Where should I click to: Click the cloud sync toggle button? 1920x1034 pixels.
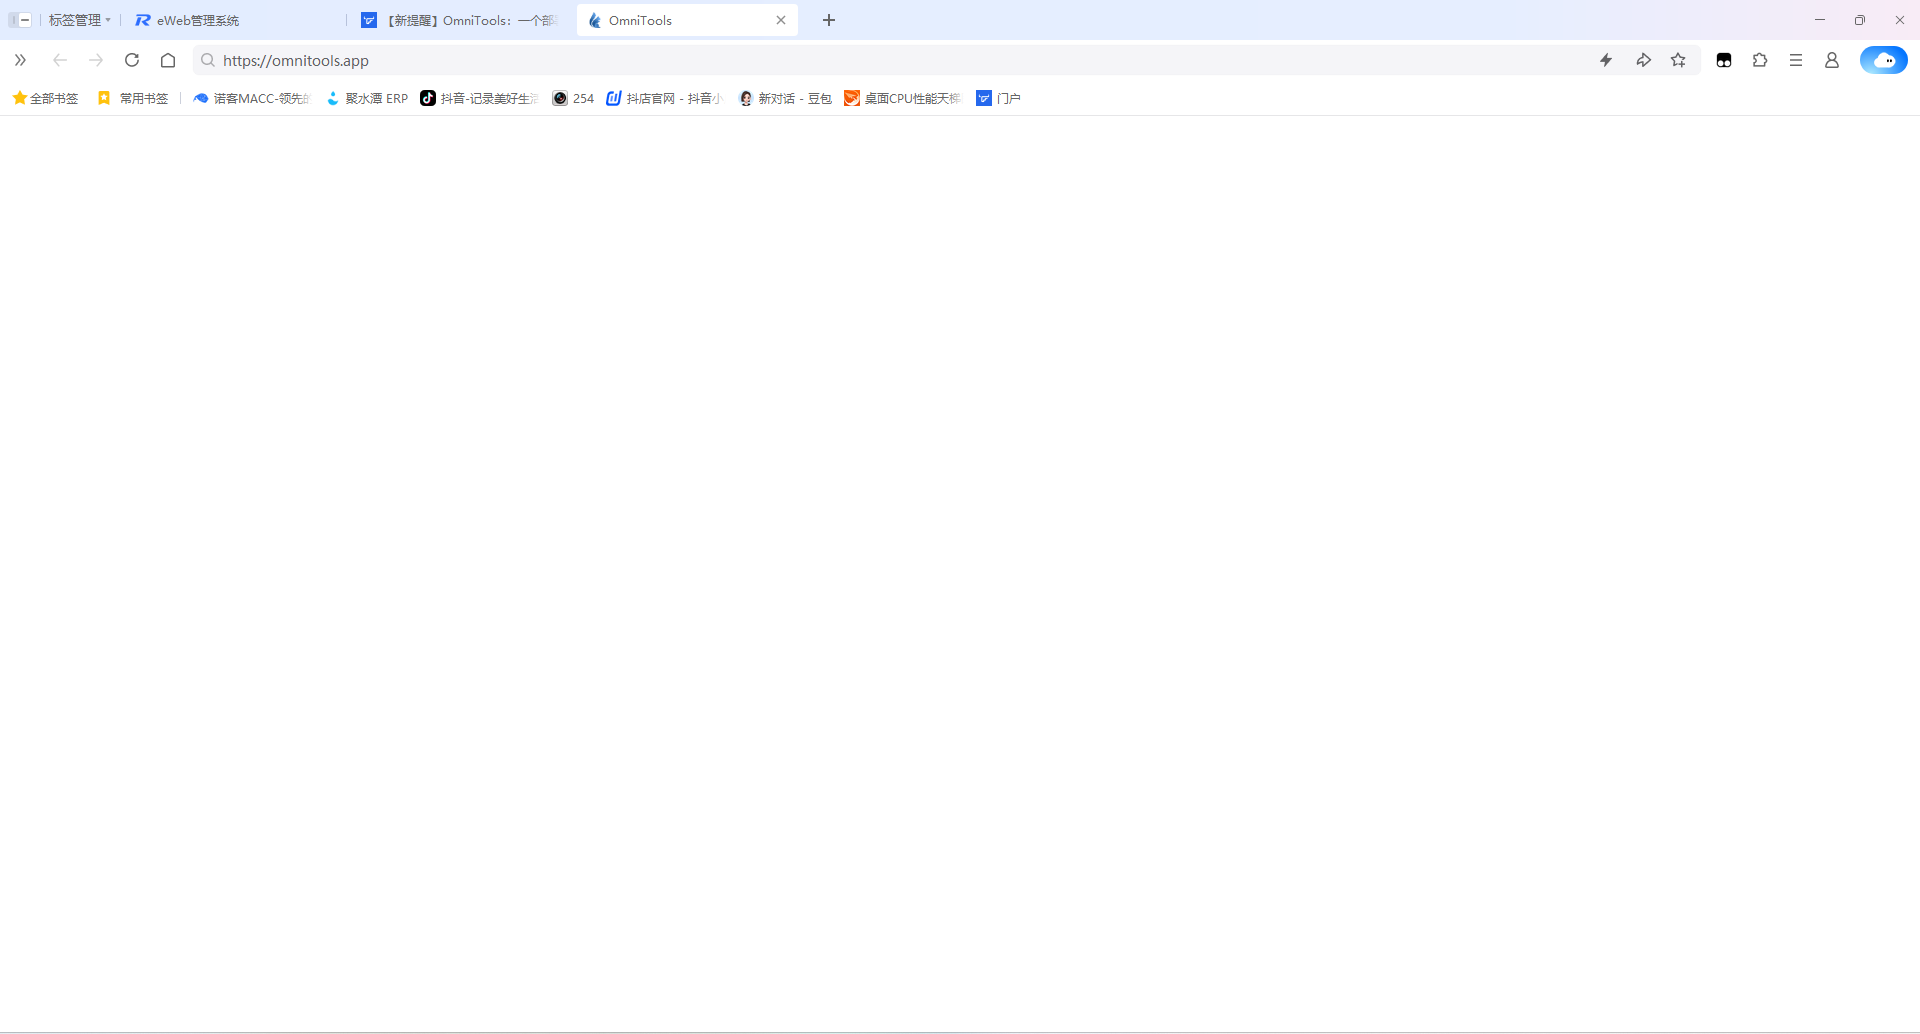click(x=1884, y=60)
